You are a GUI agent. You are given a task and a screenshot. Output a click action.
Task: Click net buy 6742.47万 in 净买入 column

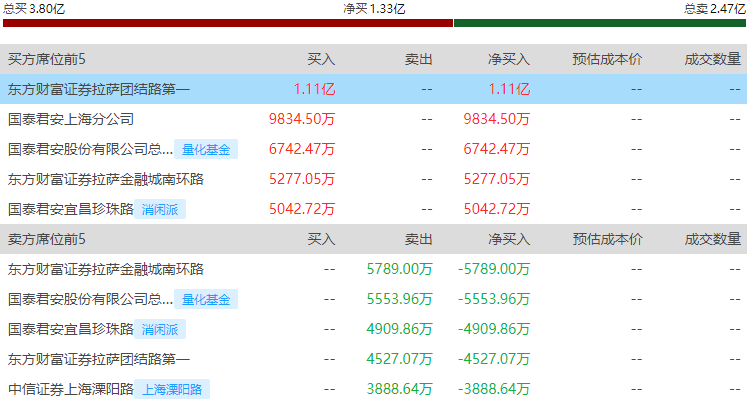coord(497,149)
